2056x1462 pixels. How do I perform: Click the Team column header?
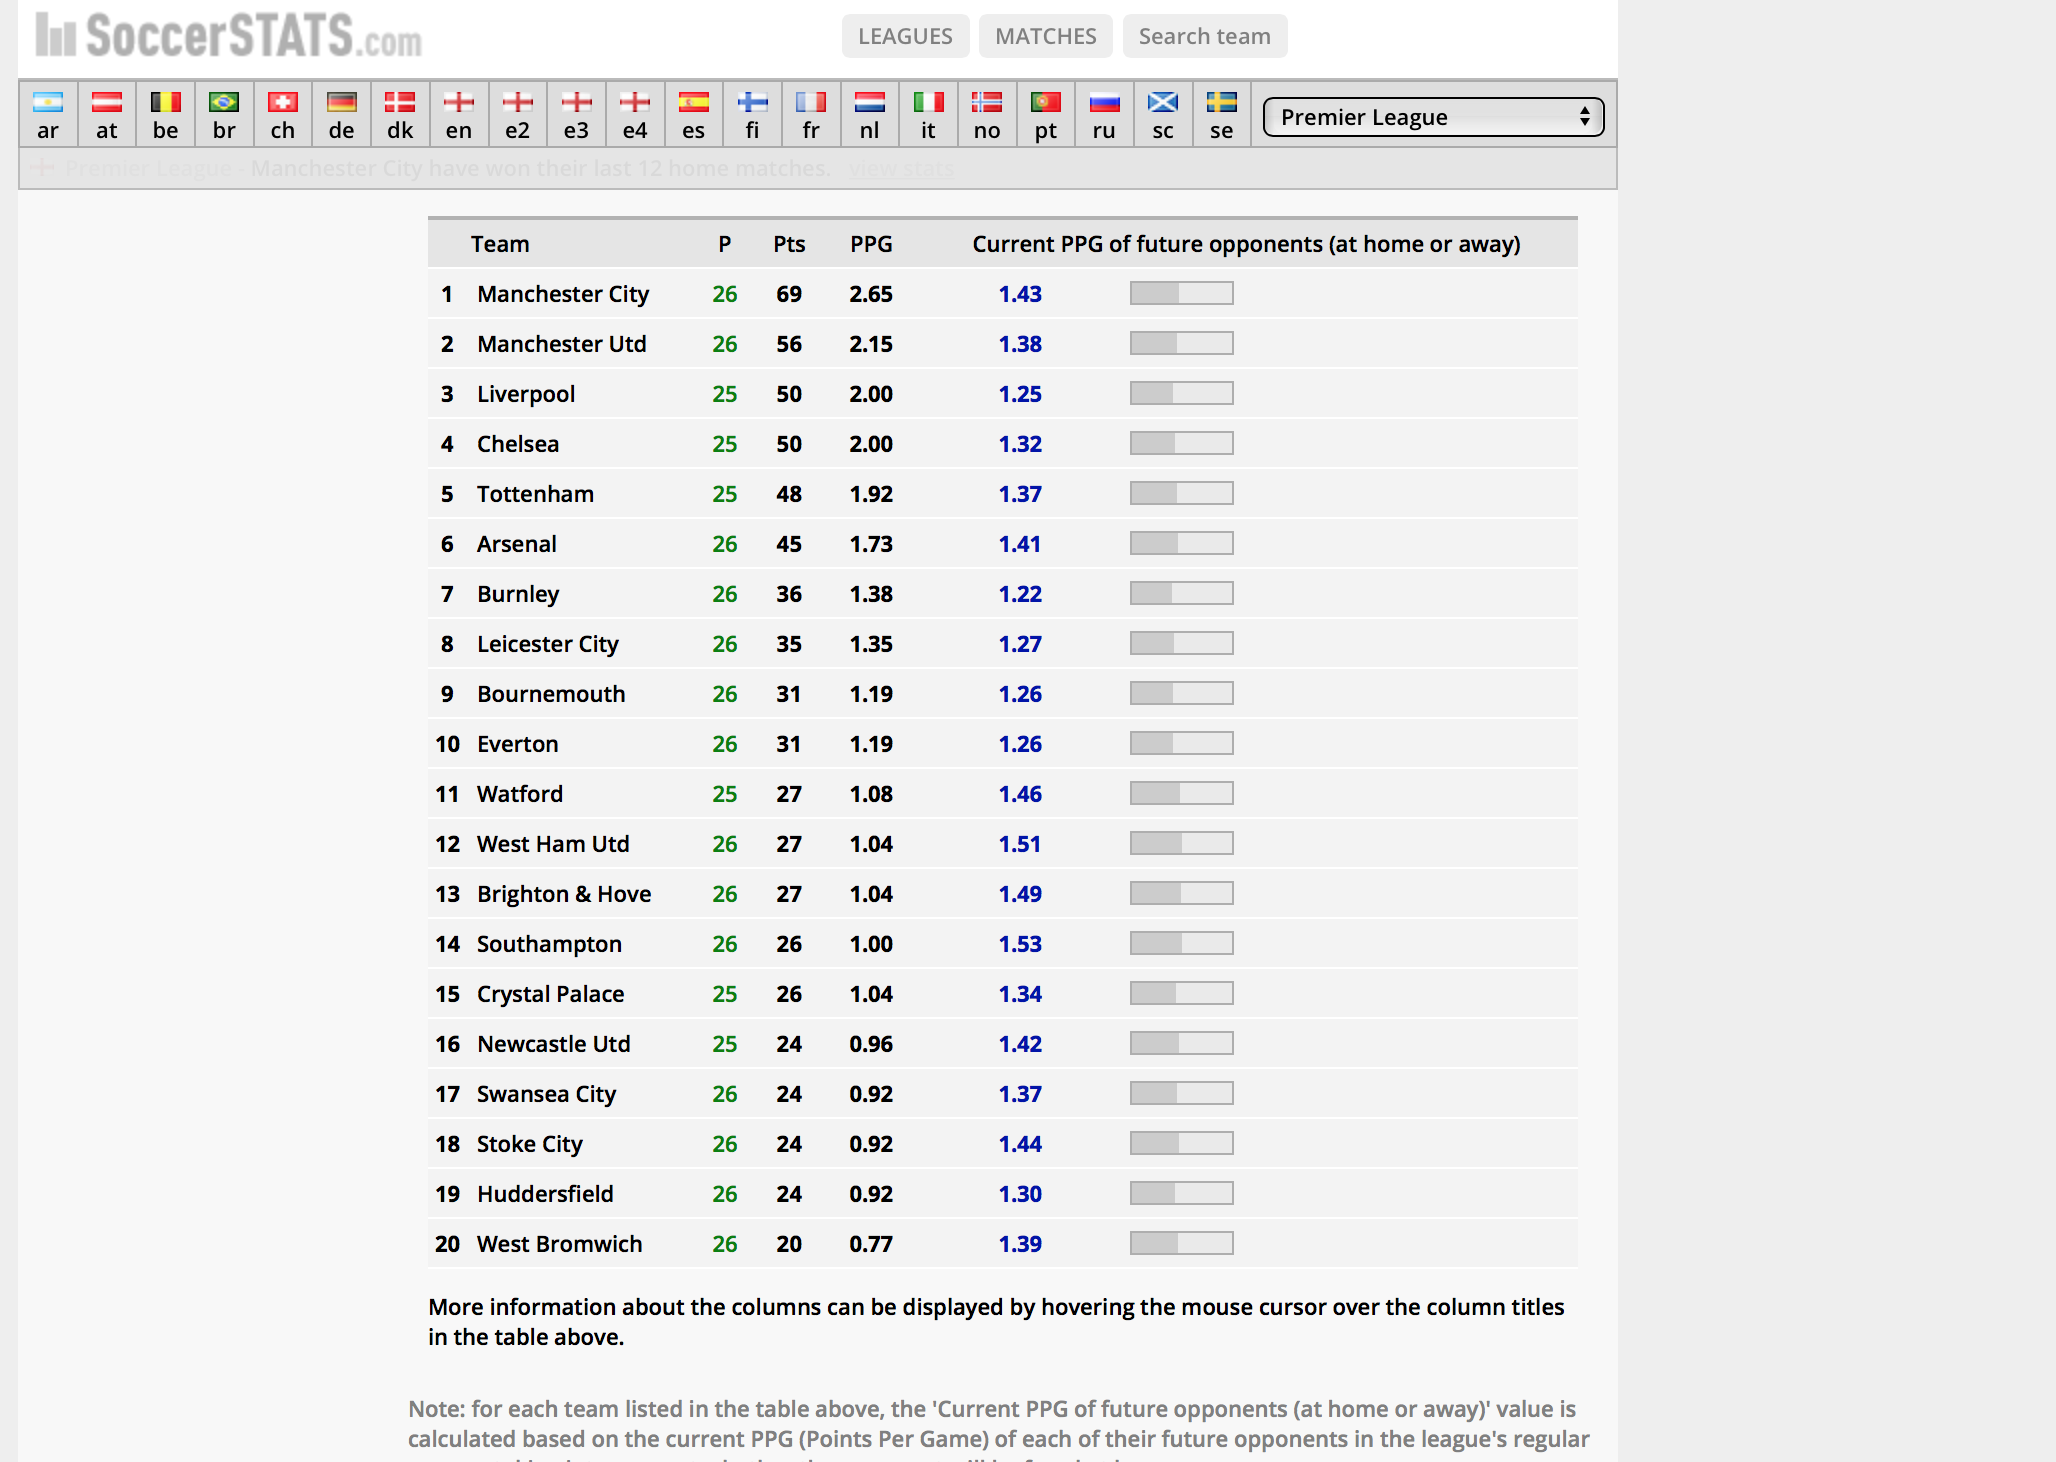coord(500,244)
